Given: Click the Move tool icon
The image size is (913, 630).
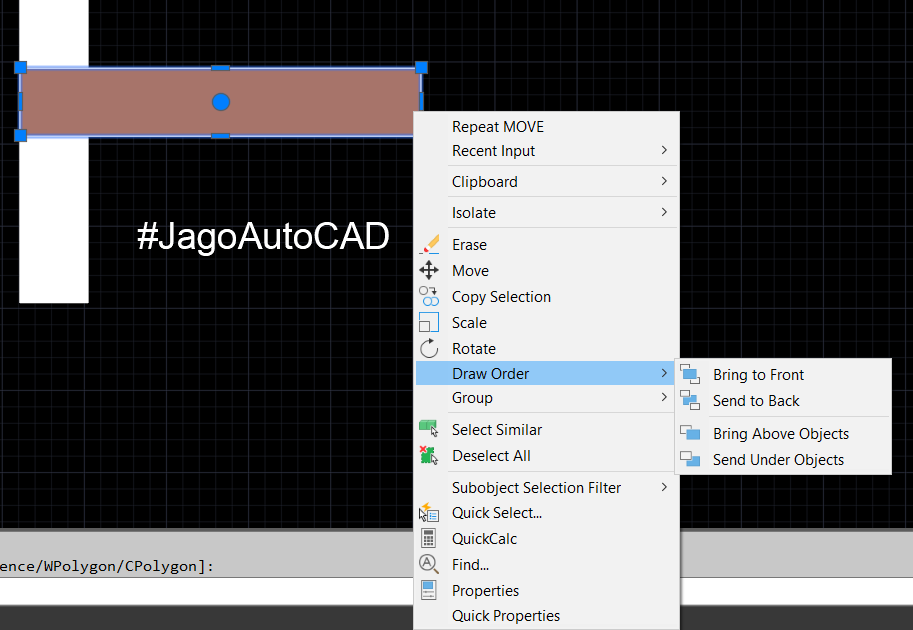Looking at the screenshot, I should click(x=429, y=270).
